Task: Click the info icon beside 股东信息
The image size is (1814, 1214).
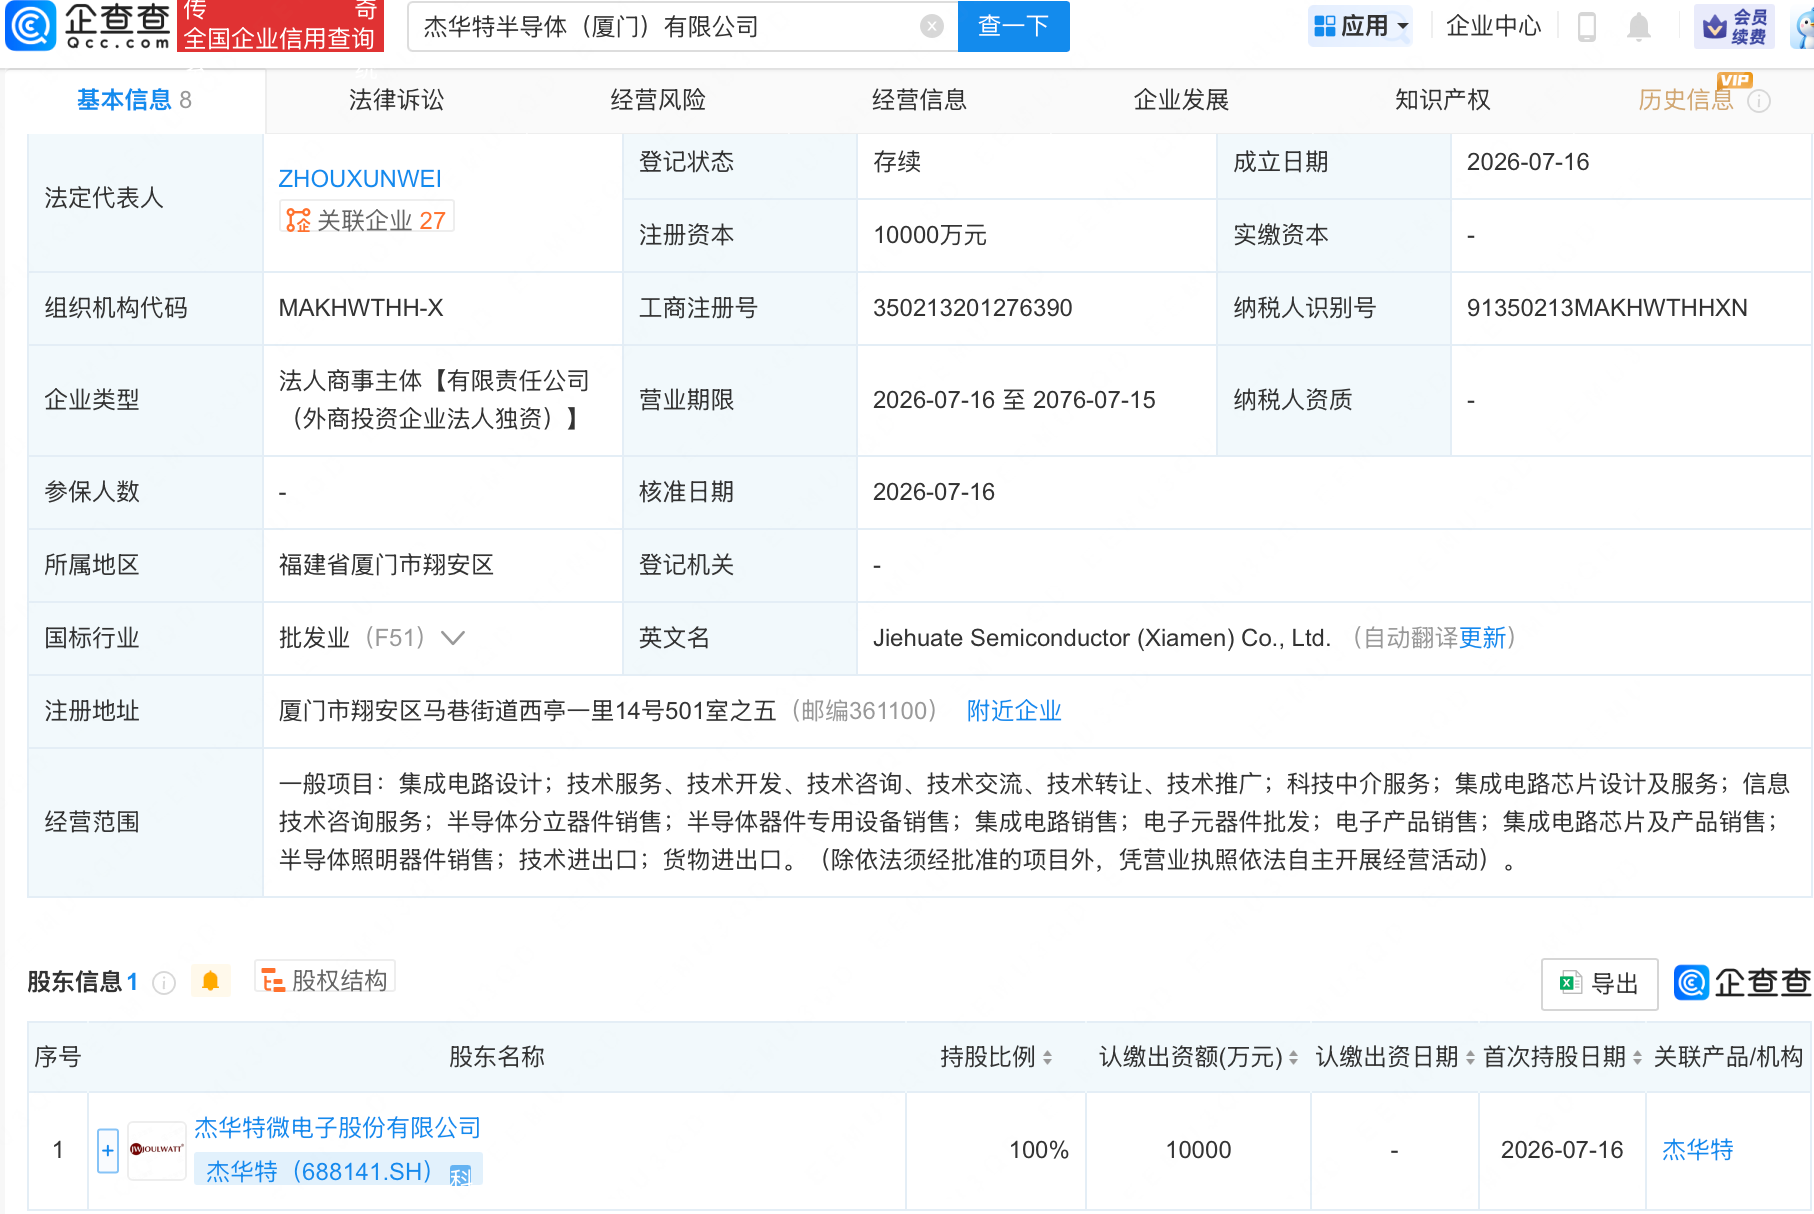Action: pyautogui.click(x=164, y=983)
